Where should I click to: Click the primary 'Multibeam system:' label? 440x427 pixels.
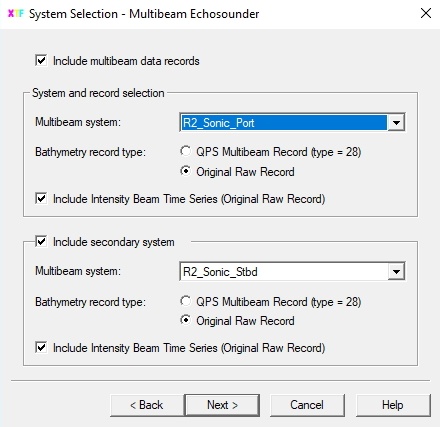pyautogui.click(x=78, y=122)
